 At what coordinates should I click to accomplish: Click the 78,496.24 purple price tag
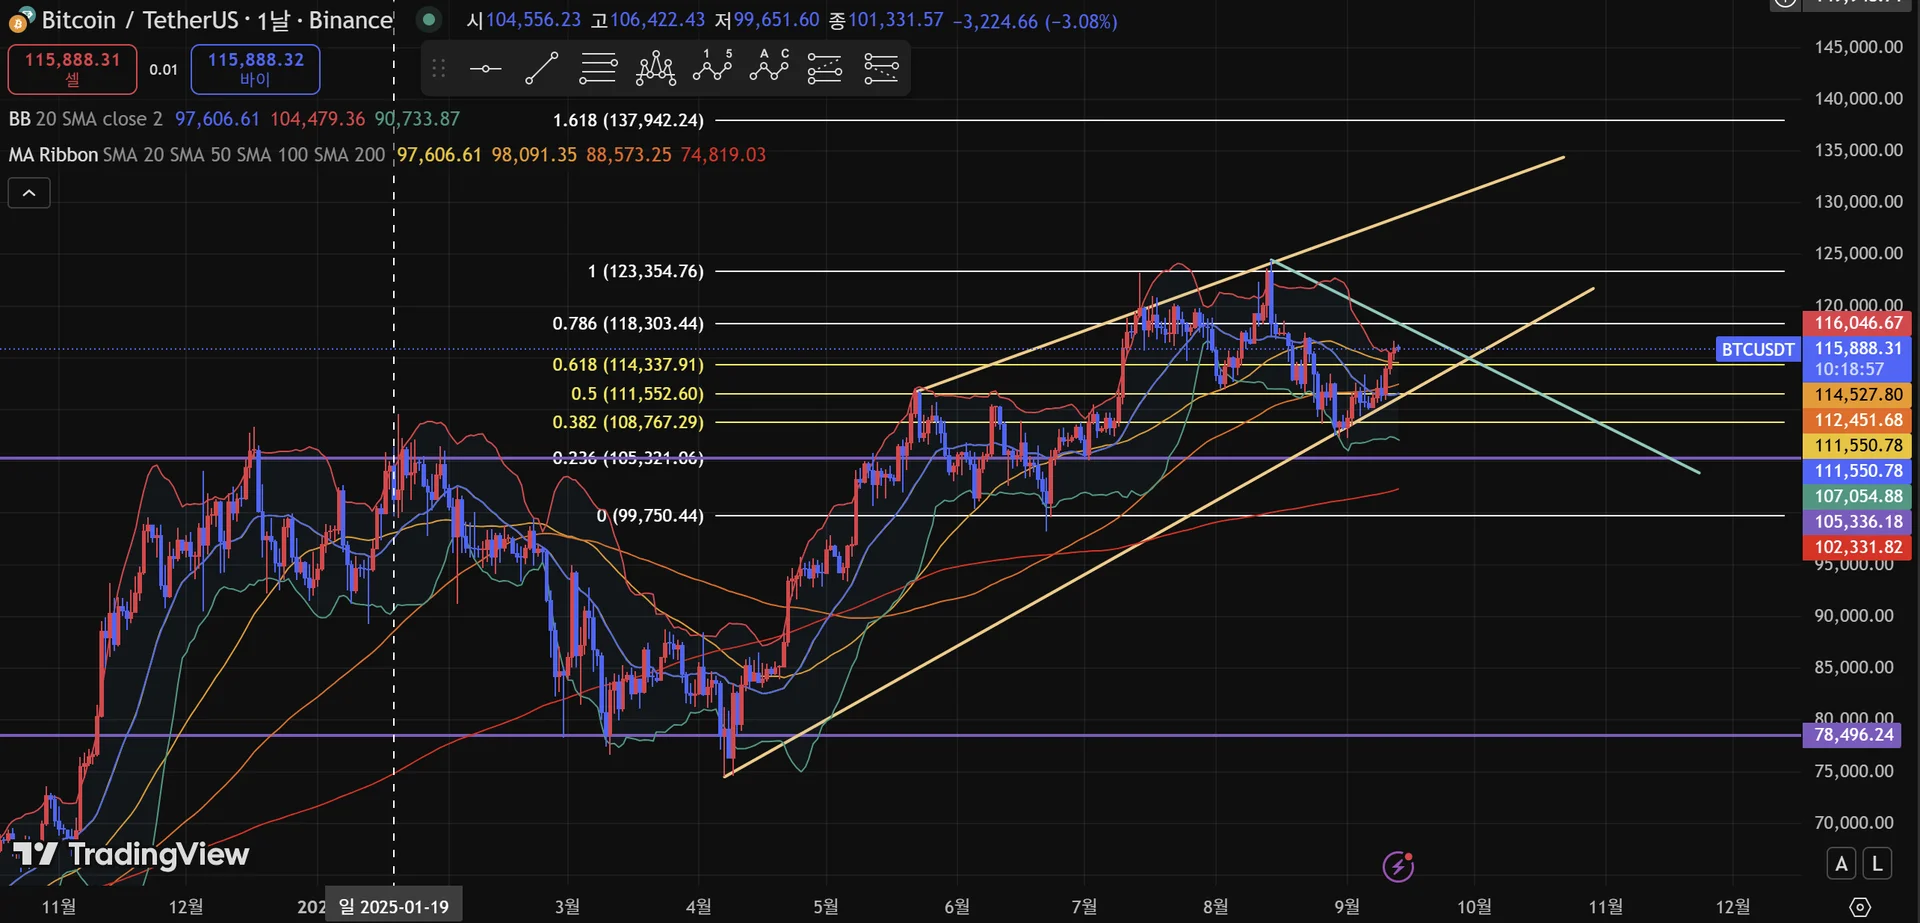click(1854, 735)
